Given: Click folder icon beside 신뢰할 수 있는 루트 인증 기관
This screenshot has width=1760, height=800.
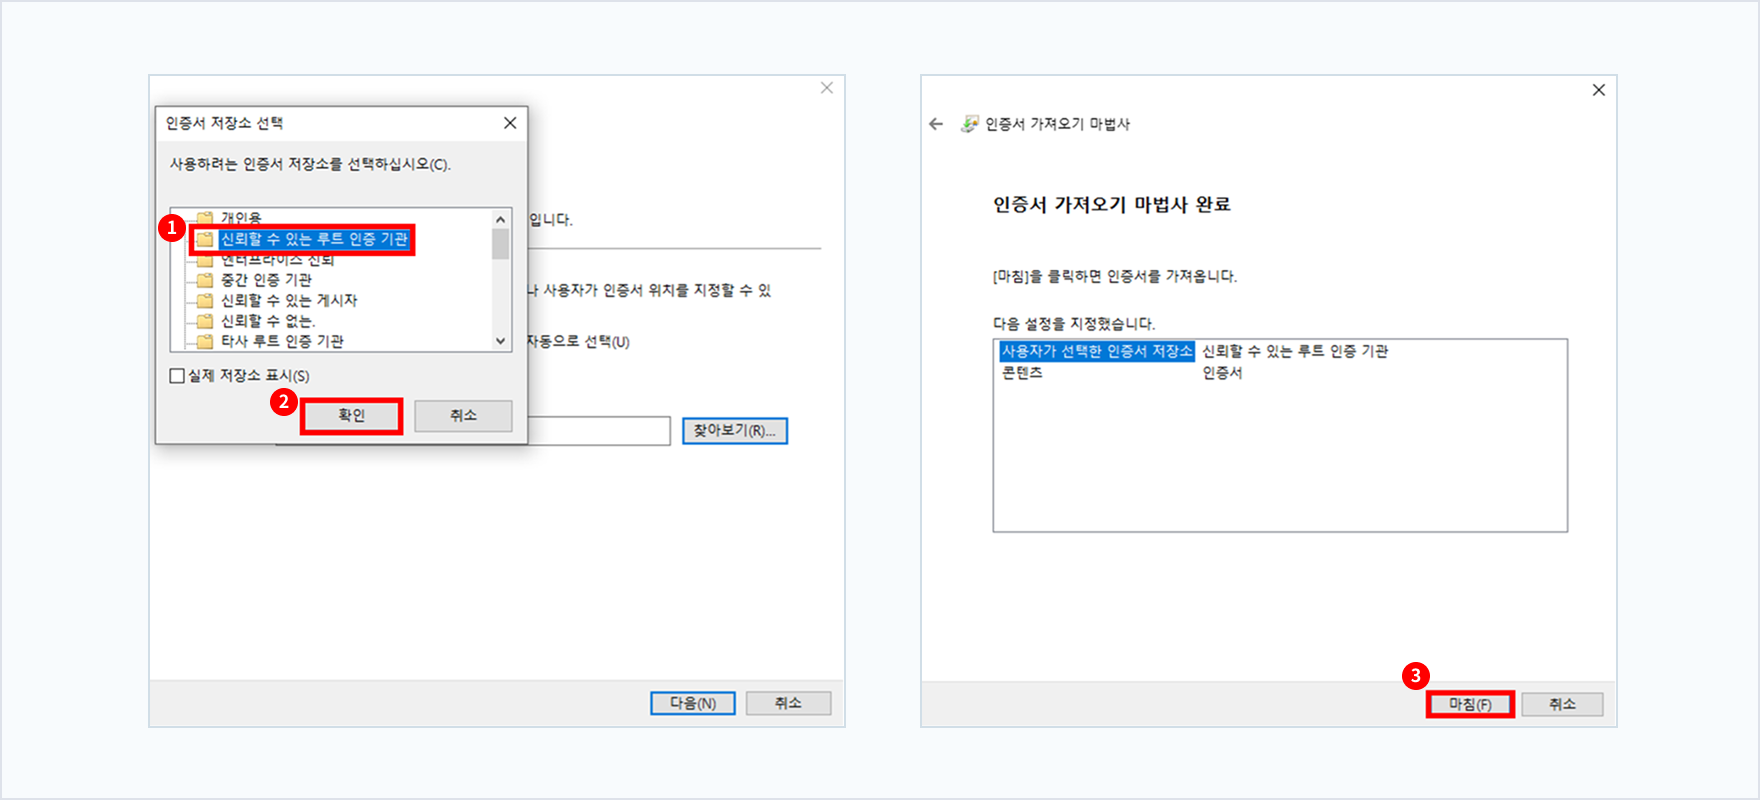Looking at the screenshot, I should [x=205, y=239].
